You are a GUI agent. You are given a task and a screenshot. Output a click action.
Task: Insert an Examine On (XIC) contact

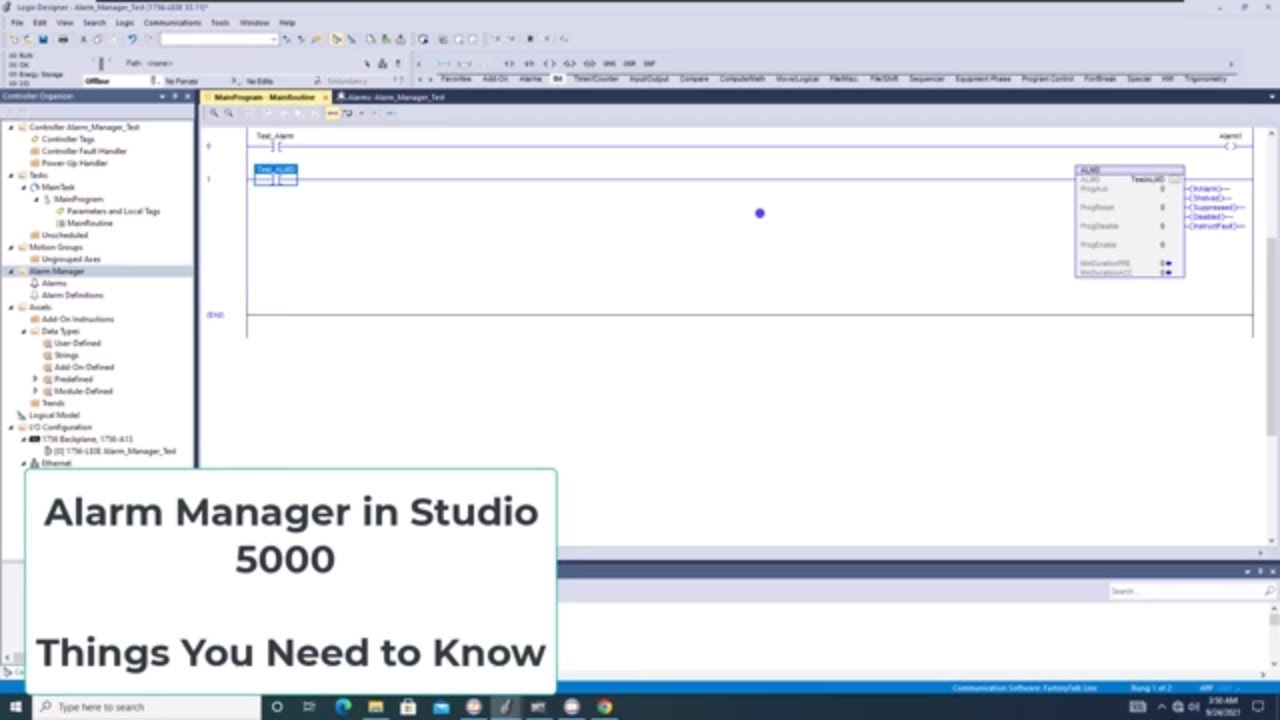[x=509, y=63]
